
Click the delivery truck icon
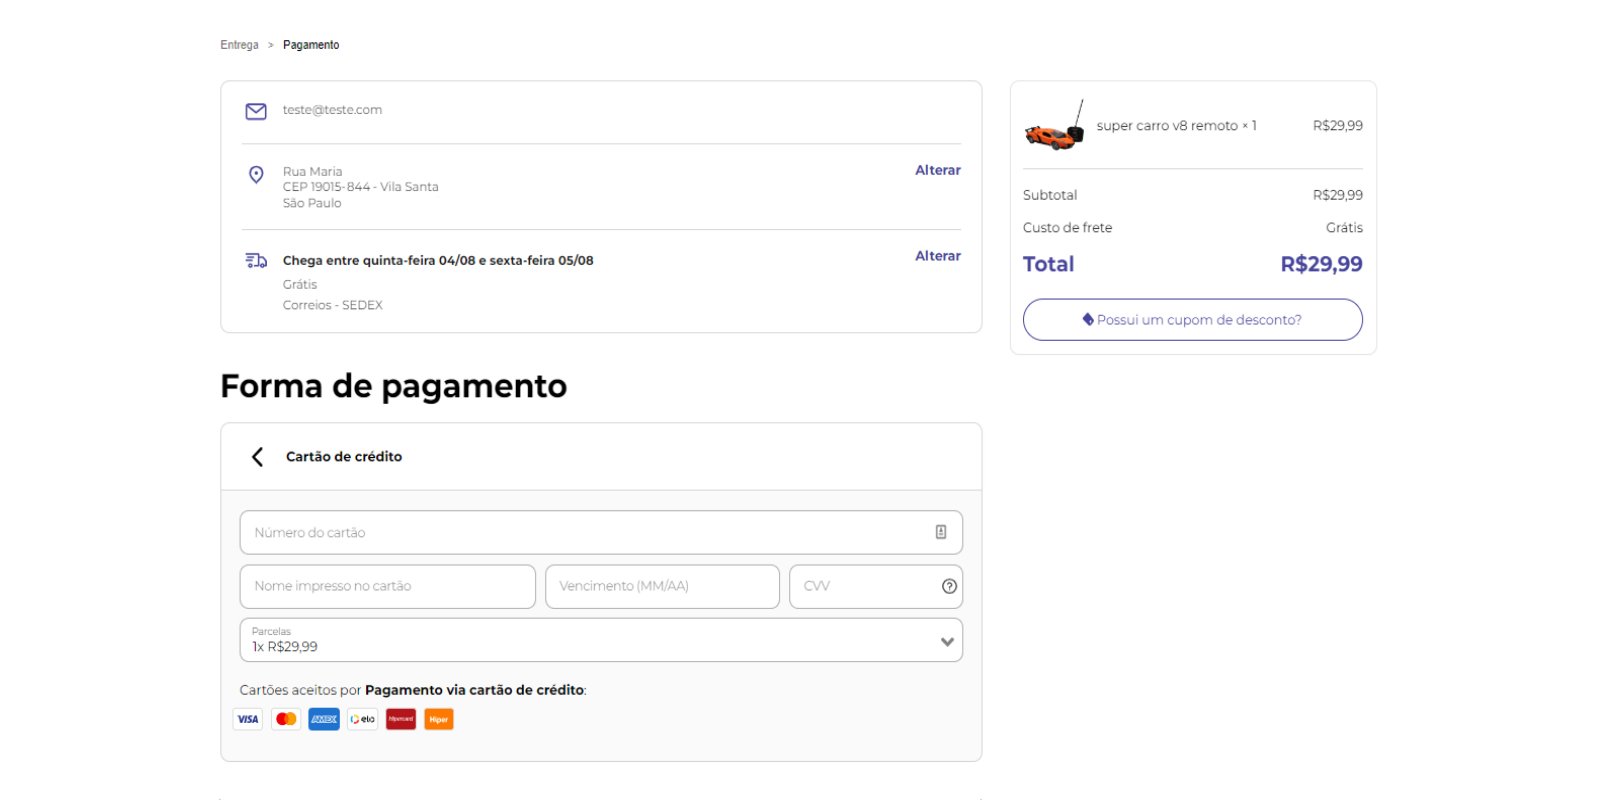point(256,261)
